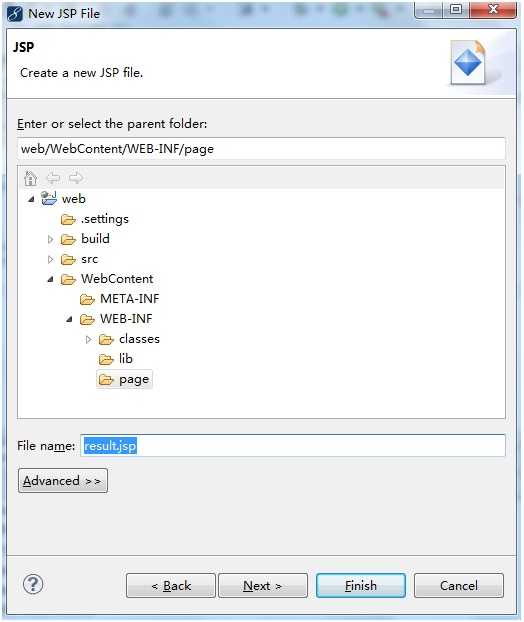Viewport: 524px width, 622px height.
Task: Expand the build folder node
Action: pos(50,239)
